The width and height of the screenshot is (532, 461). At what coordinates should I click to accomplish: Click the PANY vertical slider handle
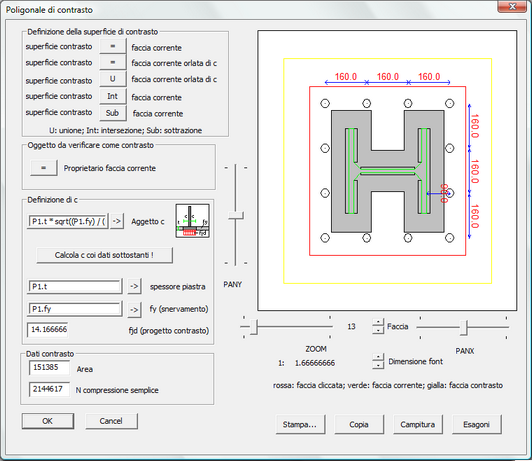coord(236,215)
